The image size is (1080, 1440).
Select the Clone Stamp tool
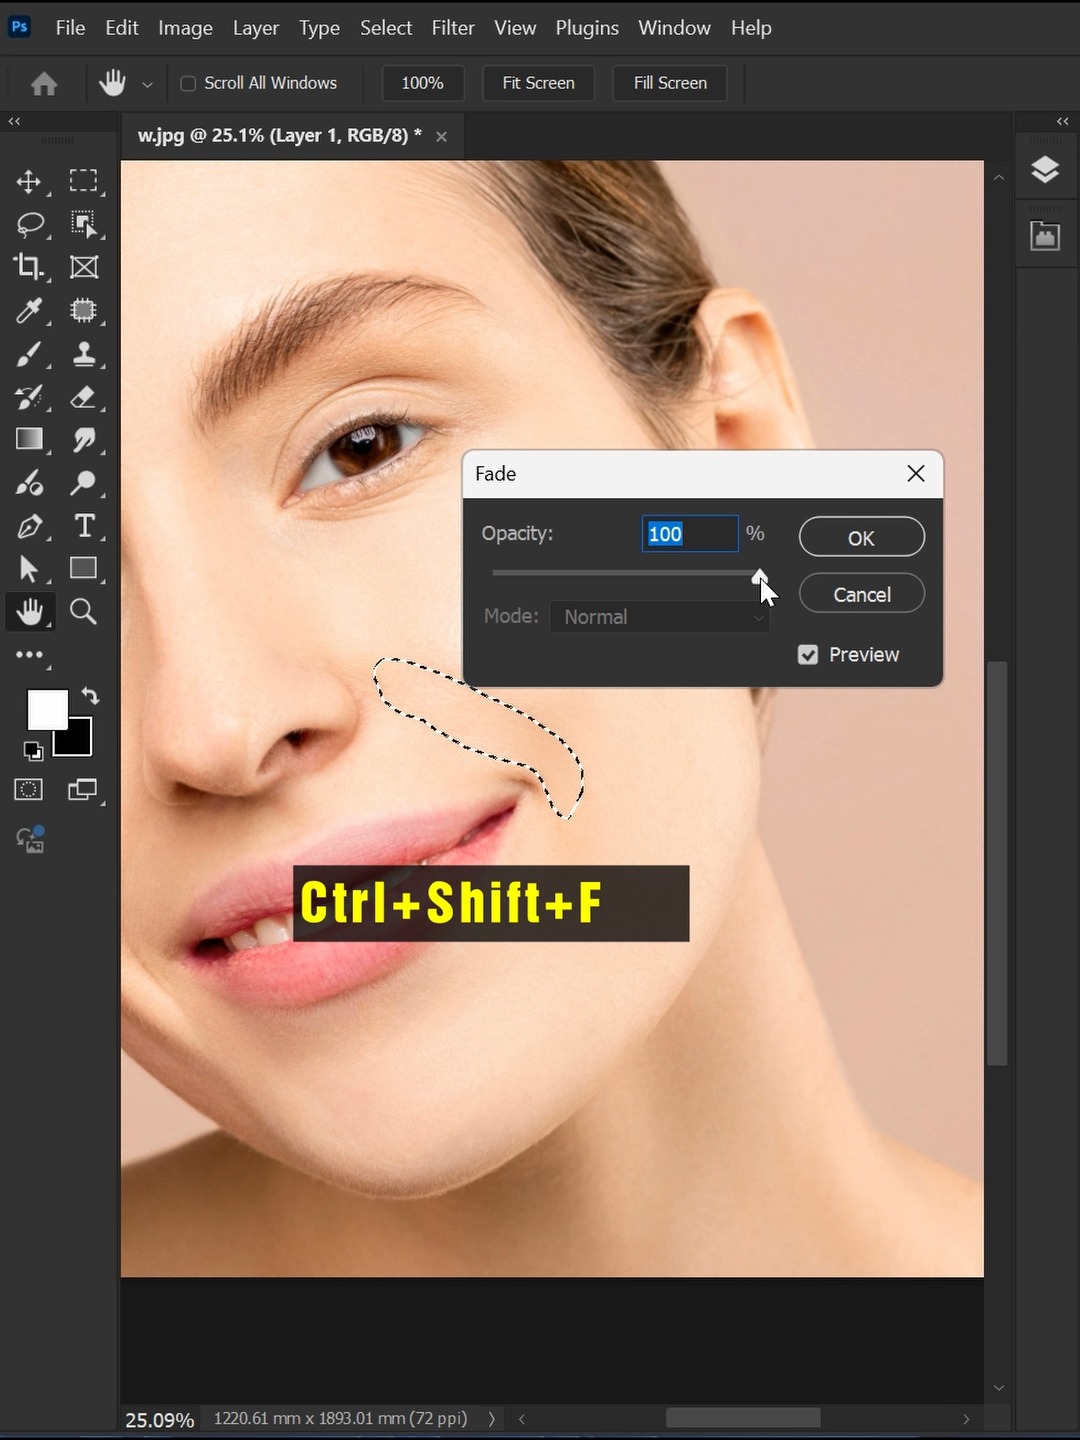(x=84, y=353)
